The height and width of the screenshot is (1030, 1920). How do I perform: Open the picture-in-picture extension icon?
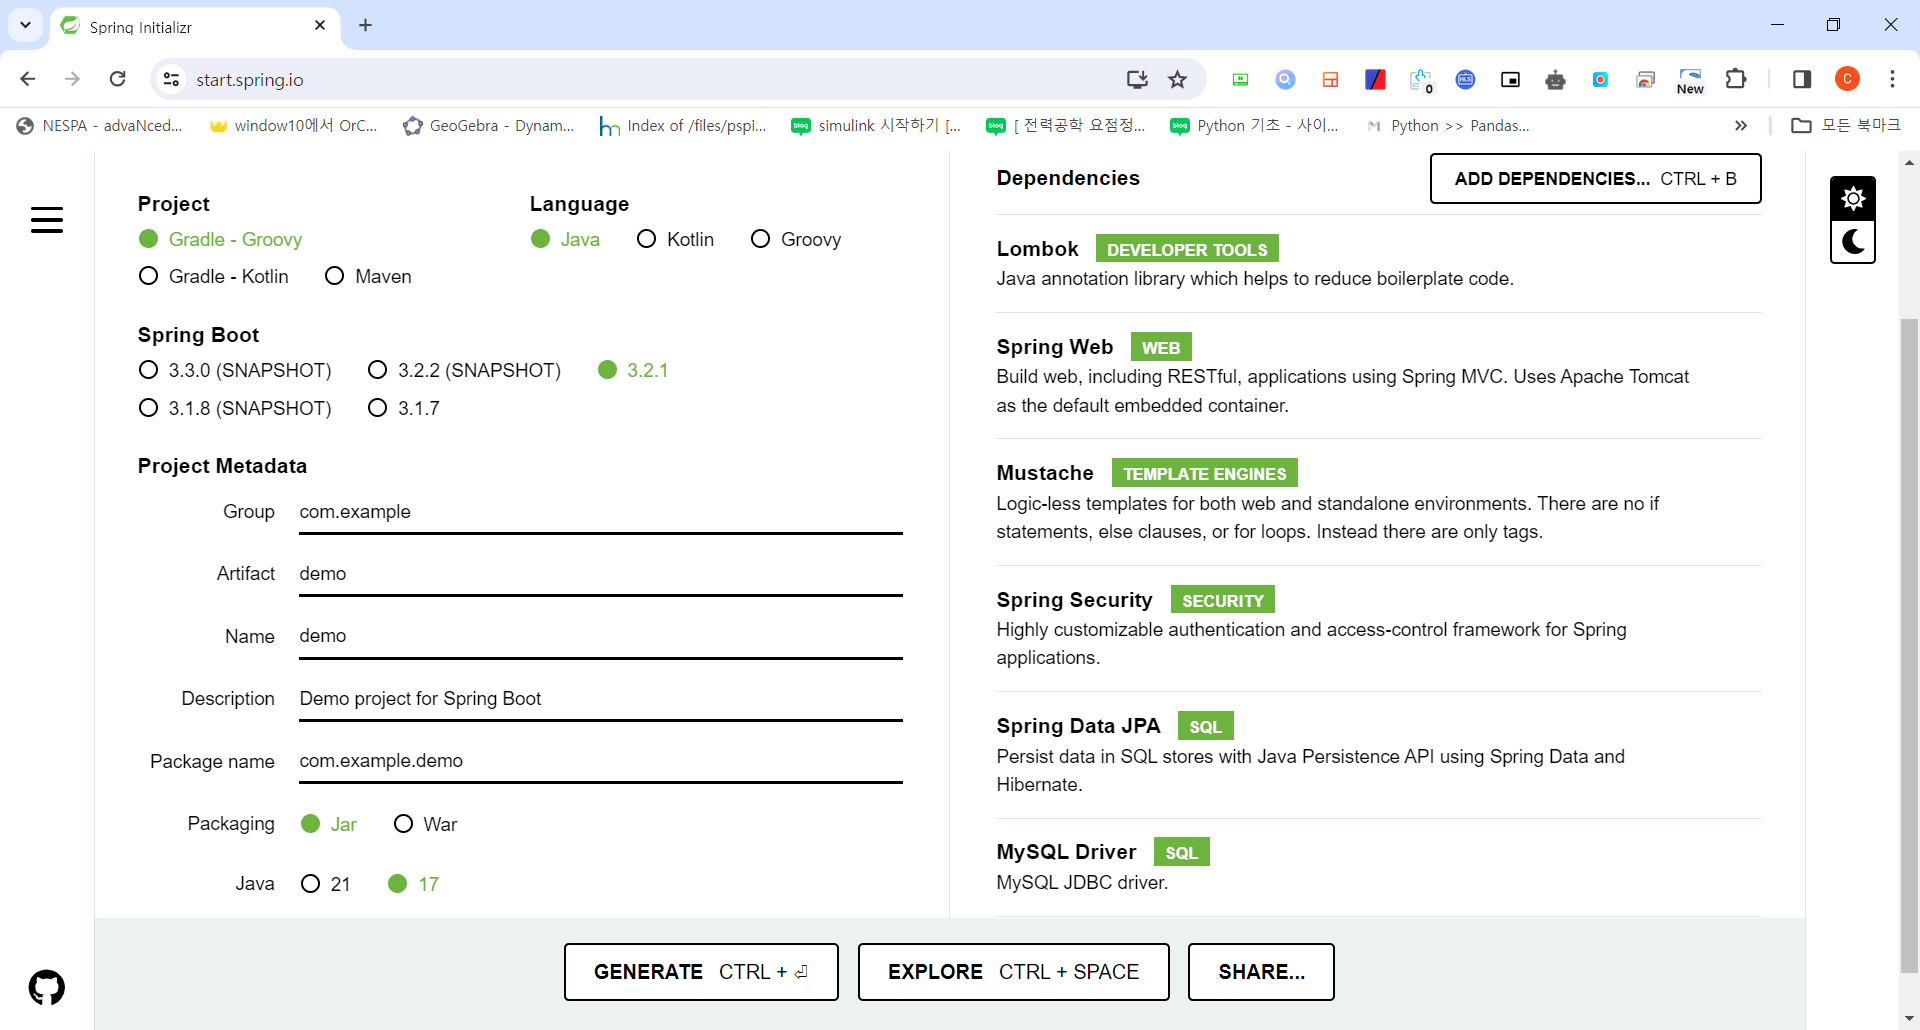1510,80
